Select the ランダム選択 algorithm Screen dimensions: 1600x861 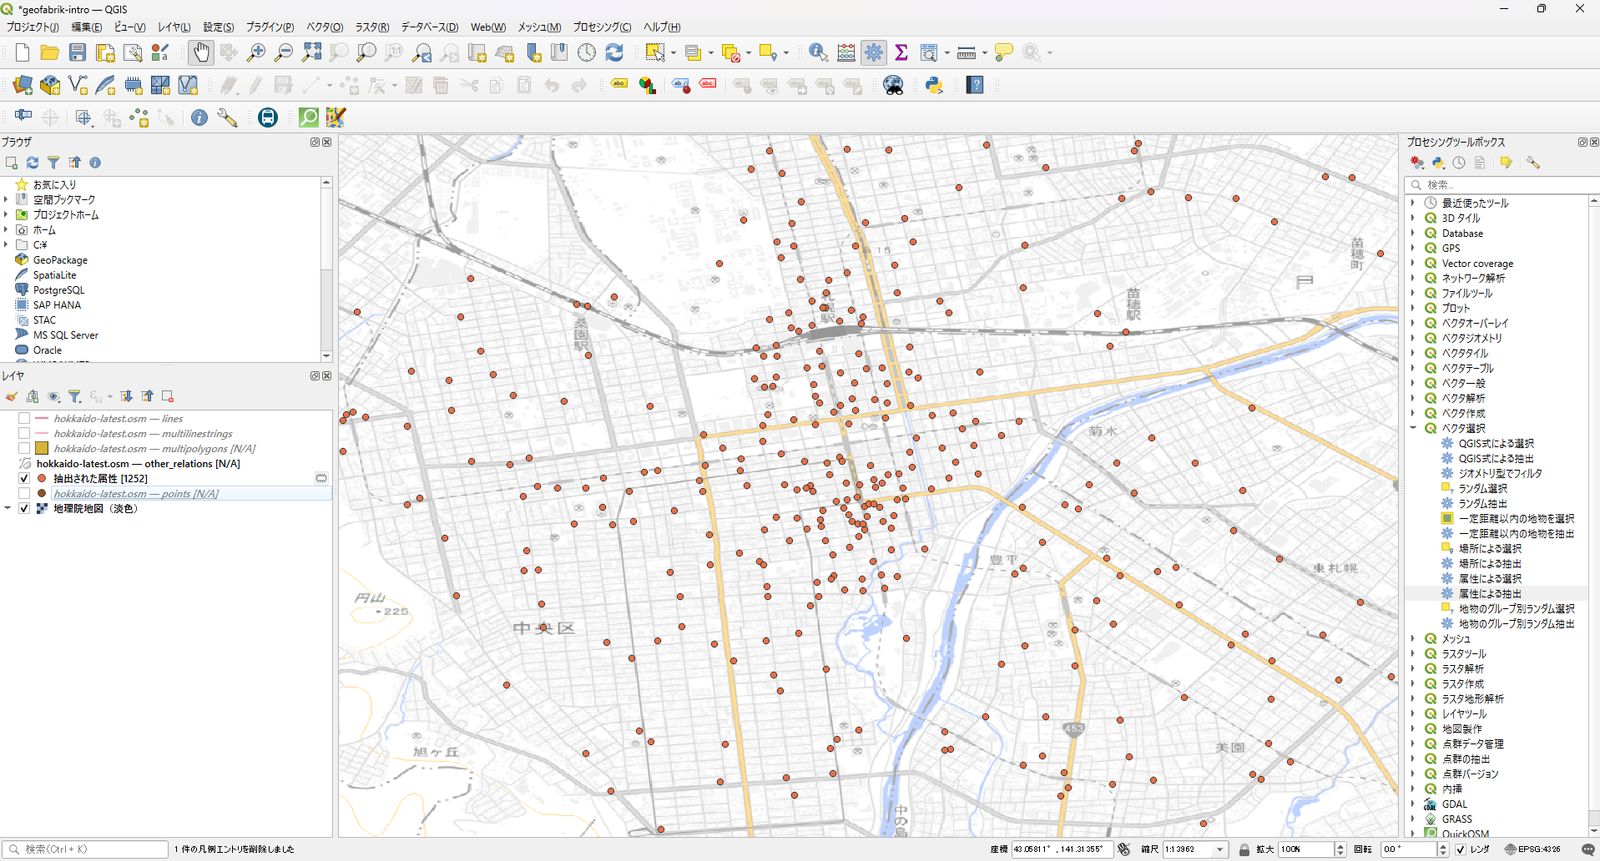click(x=1482, y=489)
